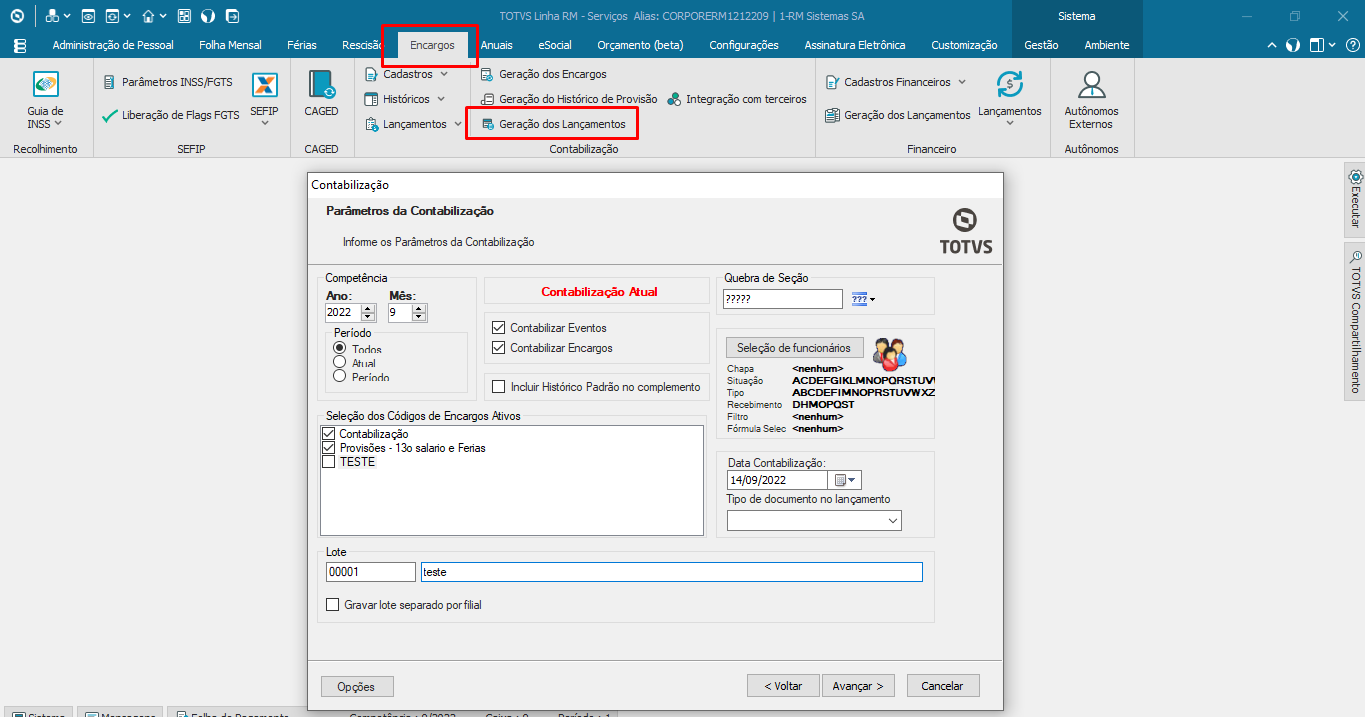Open Geração dos Lançamentos under Contabilização
Viewport: 1365px width, 717px height.
pos(553,124)
